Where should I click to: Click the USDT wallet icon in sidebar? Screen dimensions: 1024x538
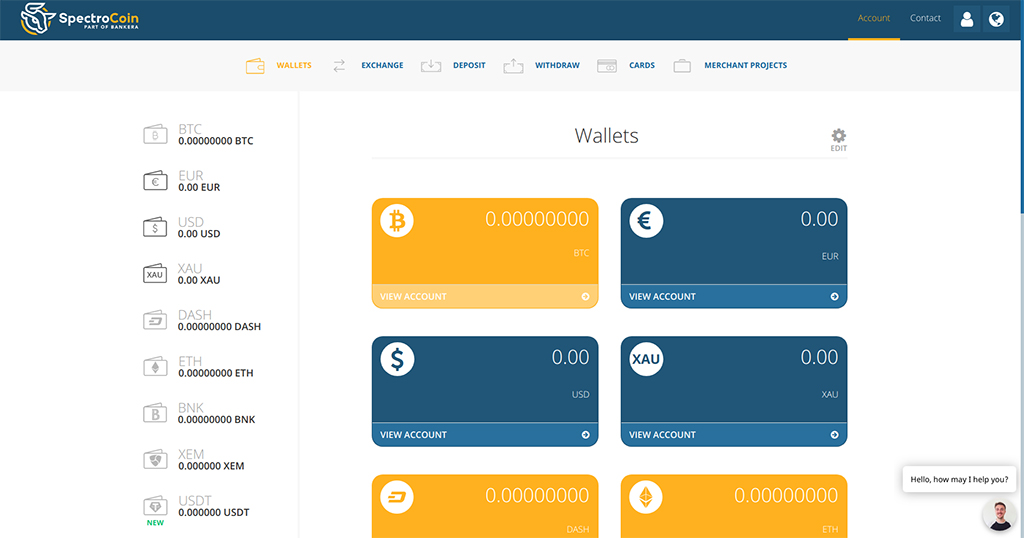point(155,505)
